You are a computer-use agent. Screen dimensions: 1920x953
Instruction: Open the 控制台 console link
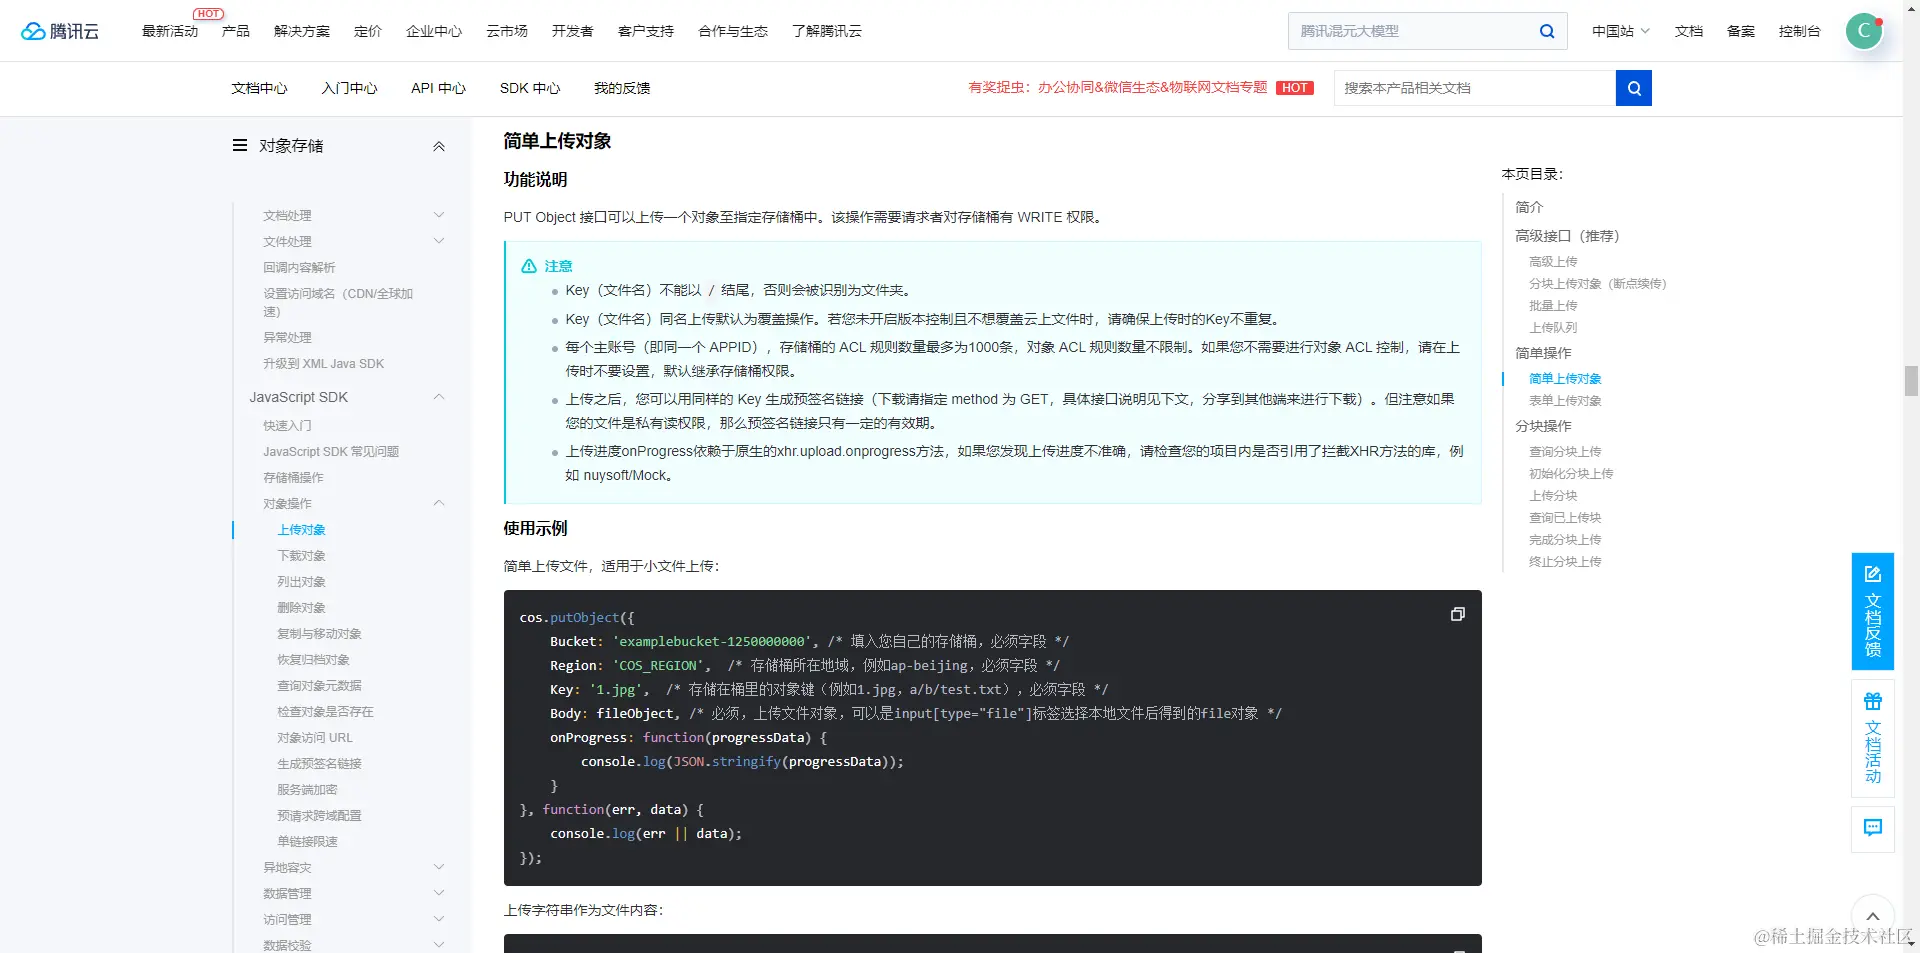click(x=1799, y=31)
